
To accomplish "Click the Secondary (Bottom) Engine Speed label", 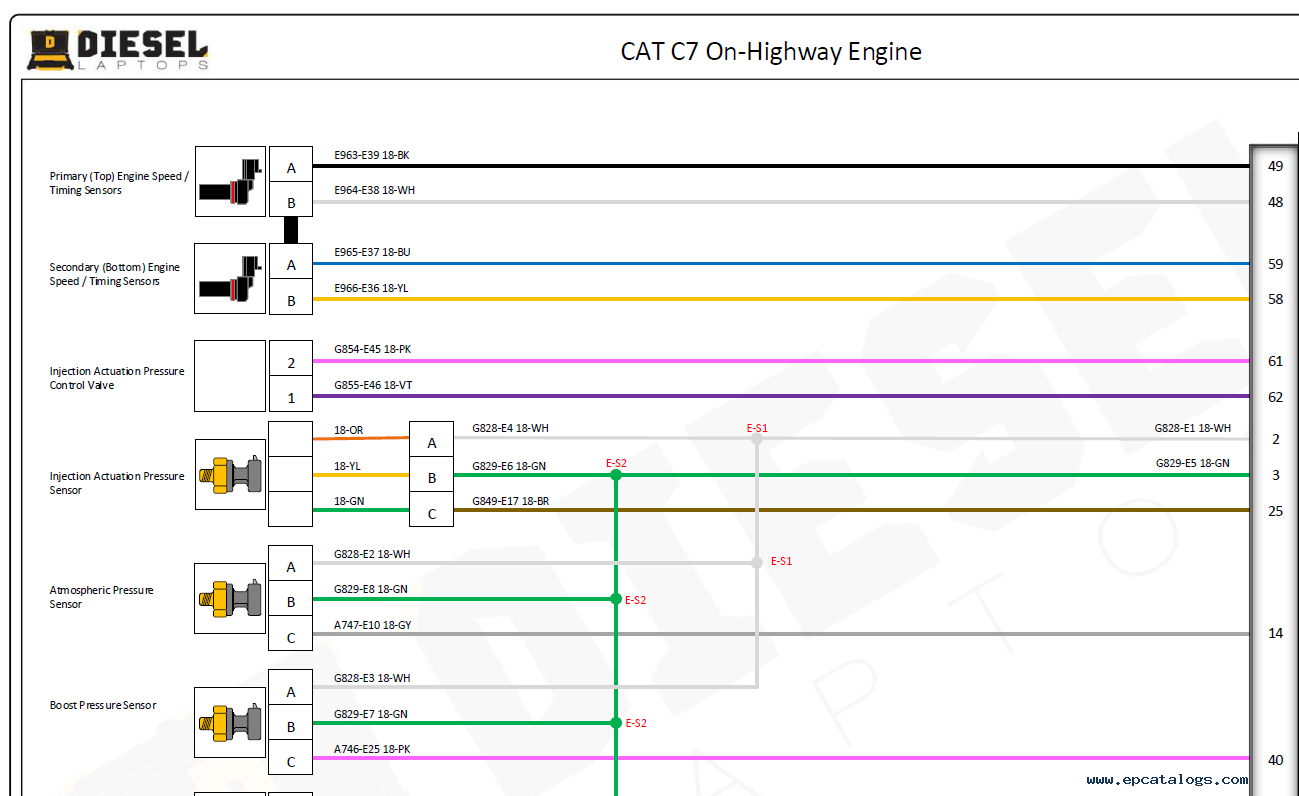I will (115, 274).
